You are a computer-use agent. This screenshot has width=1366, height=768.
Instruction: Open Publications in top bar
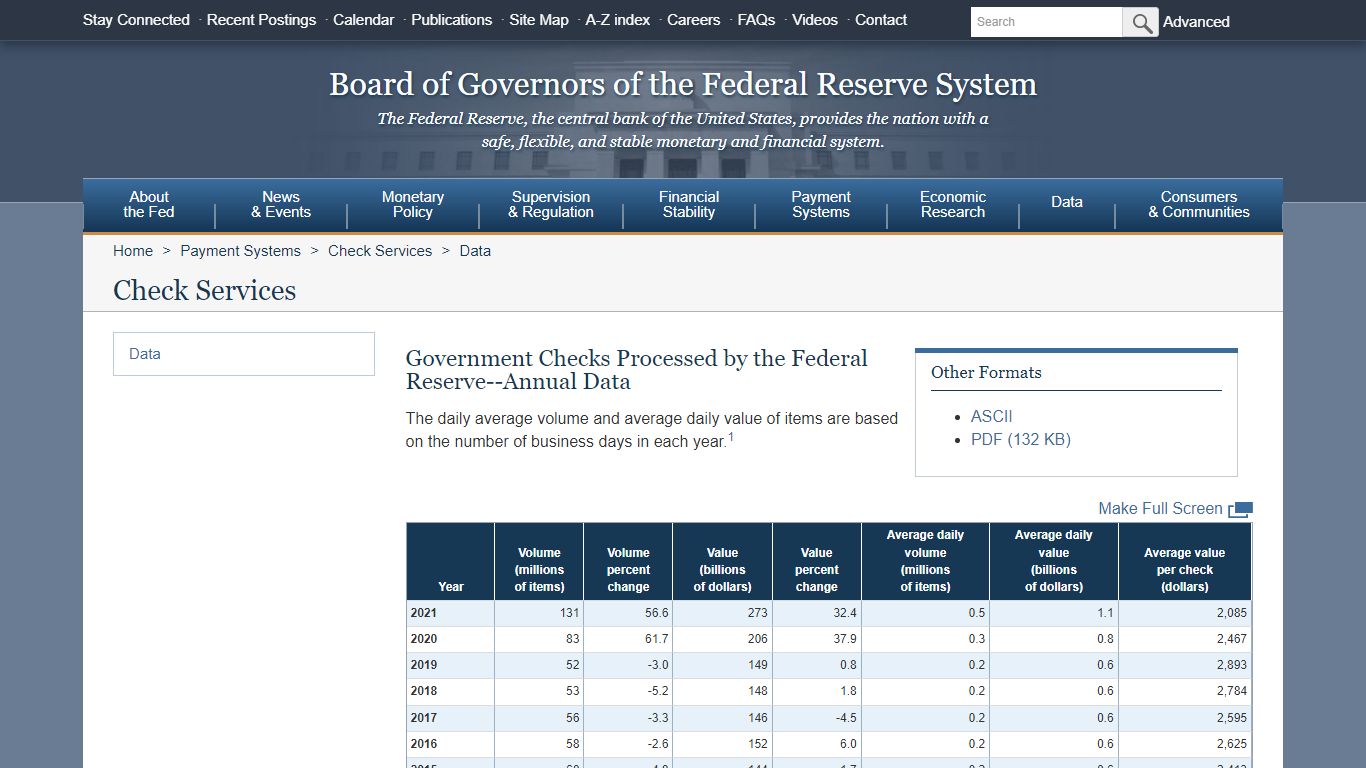tap(451, 20)
